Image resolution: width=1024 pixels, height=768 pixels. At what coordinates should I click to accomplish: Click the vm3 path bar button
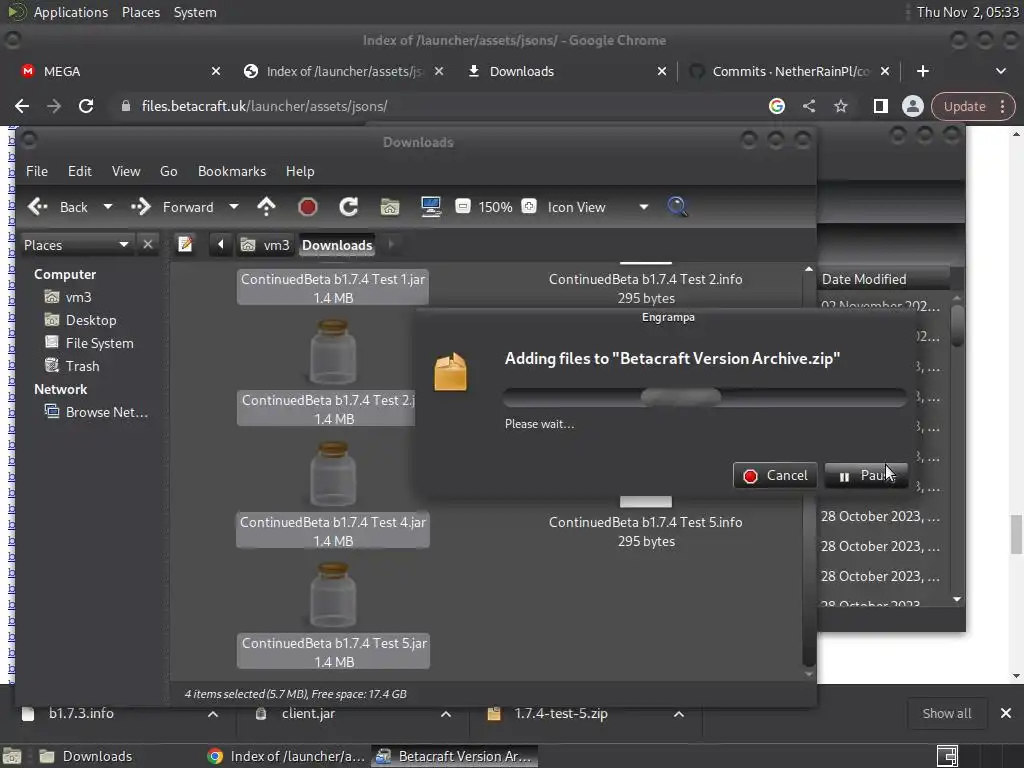tap(265, 245)
